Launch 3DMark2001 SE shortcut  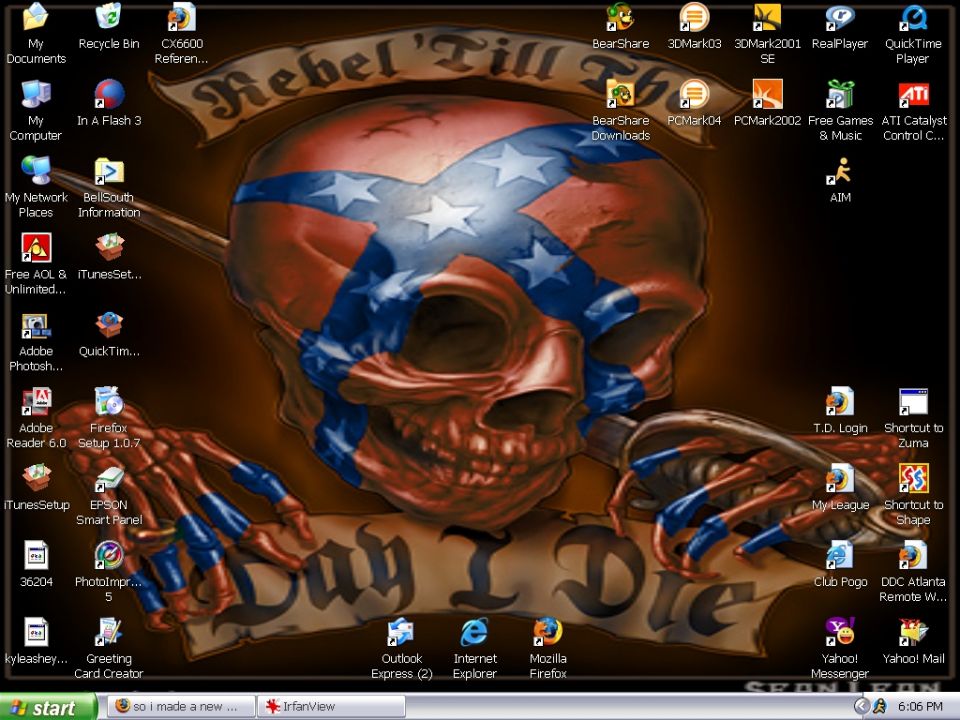[767, 18]
